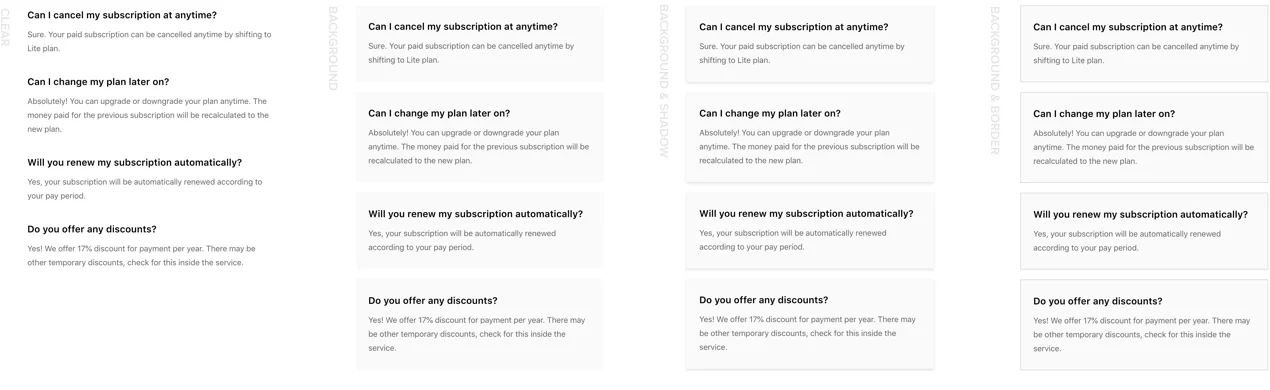Select change plan card with shadow
Screen dimensions: 1270x390
(x=809, y=138)
